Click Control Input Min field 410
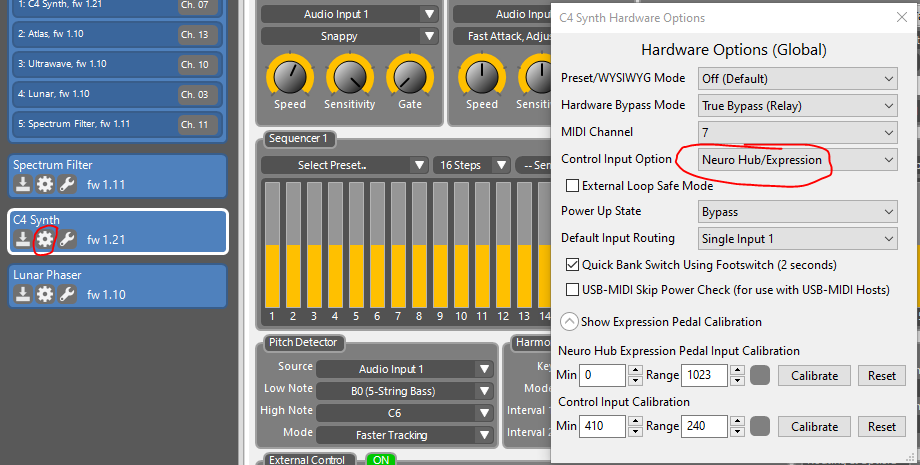 pyautogui.click(x=603, y=426)
